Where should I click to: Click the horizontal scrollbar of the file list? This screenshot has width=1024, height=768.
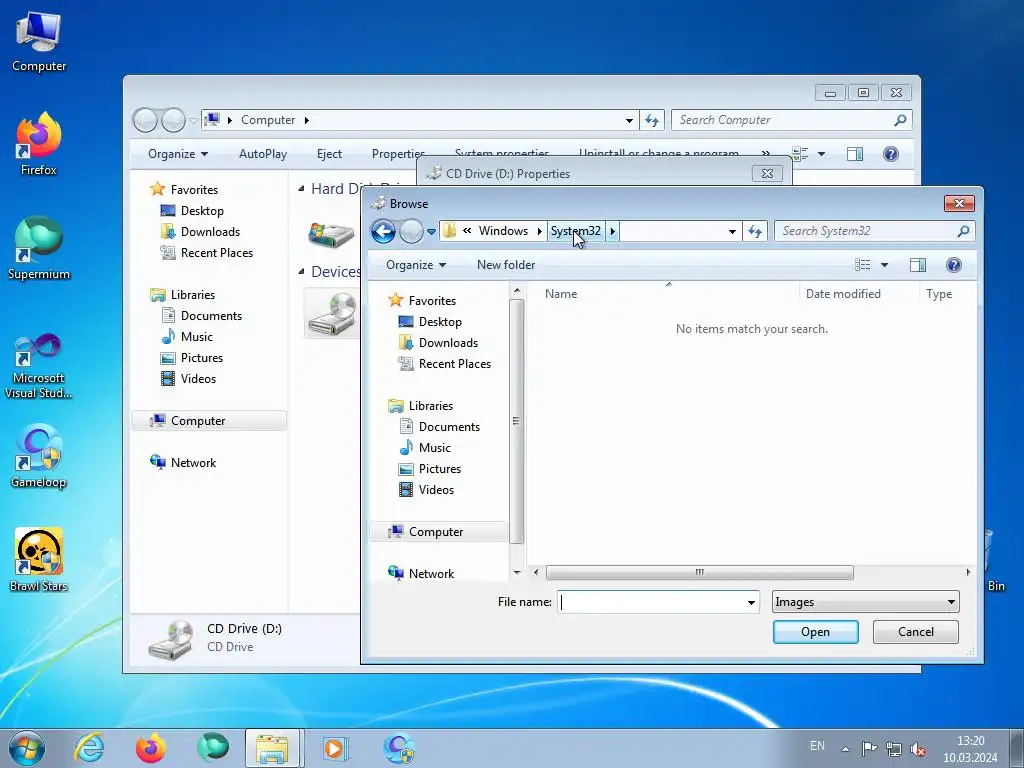click(x=699, y=573)
